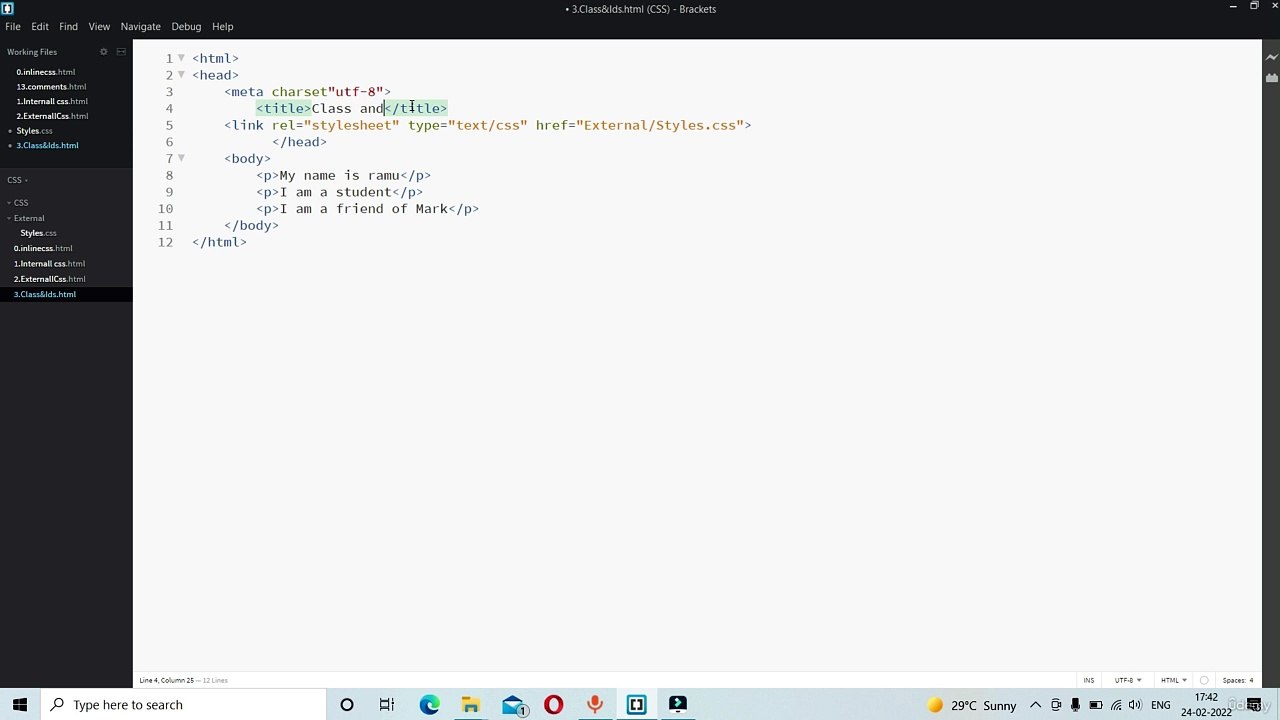This screenshot has height=720, width=1280.
Task: Open the HTML language mode dropdown
Action: 1173,680
